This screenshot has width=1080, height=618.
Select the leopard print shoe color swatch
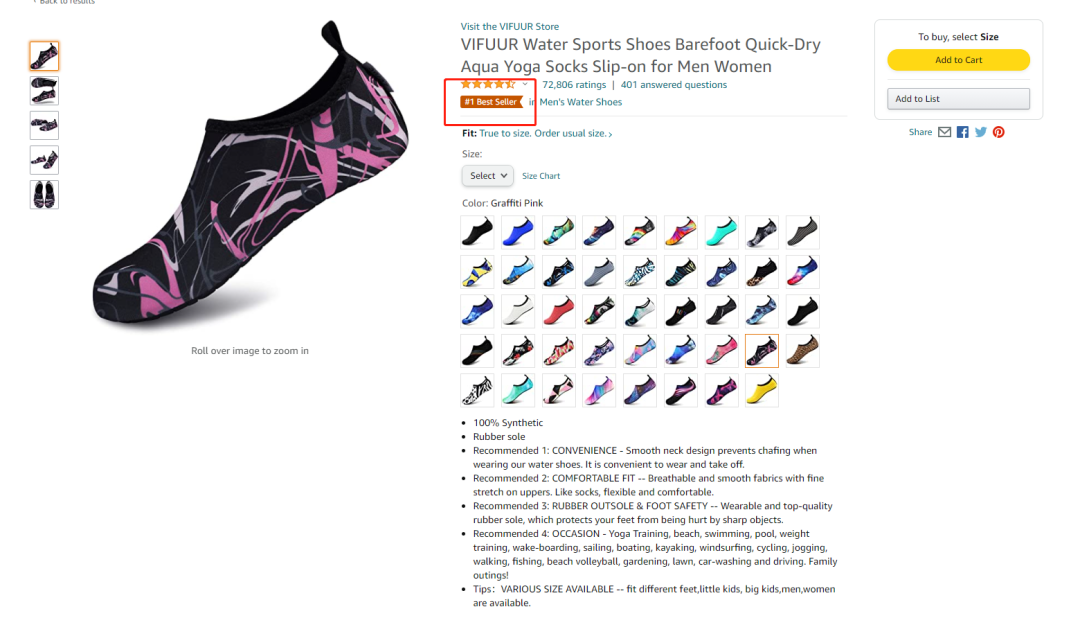pyautogui.click(x=802, y=351)
